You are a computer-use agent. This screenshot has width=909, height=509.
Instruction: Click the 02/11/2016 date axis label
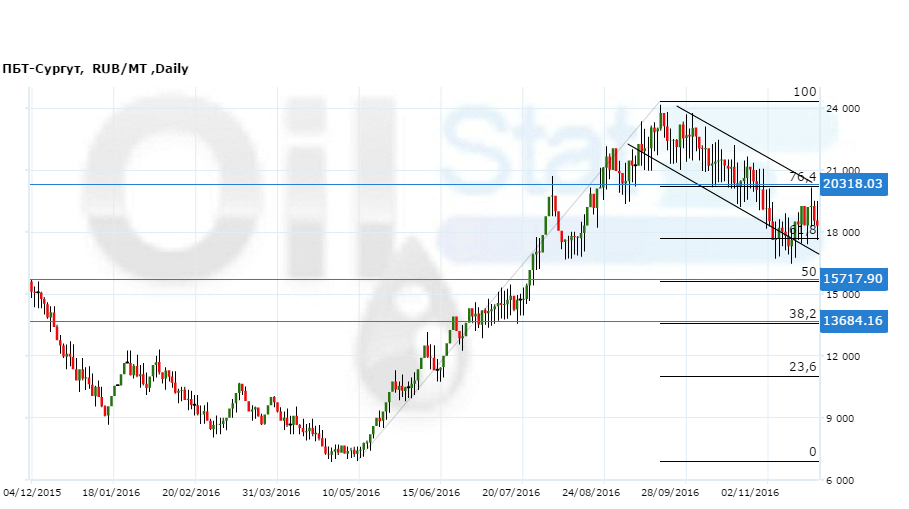pos(750,493)
